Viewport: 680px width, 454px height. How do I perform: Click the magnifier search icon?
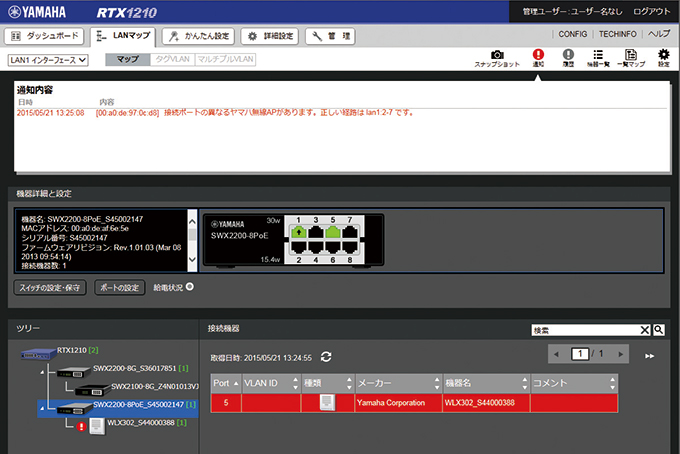click(x=659, y=330)
